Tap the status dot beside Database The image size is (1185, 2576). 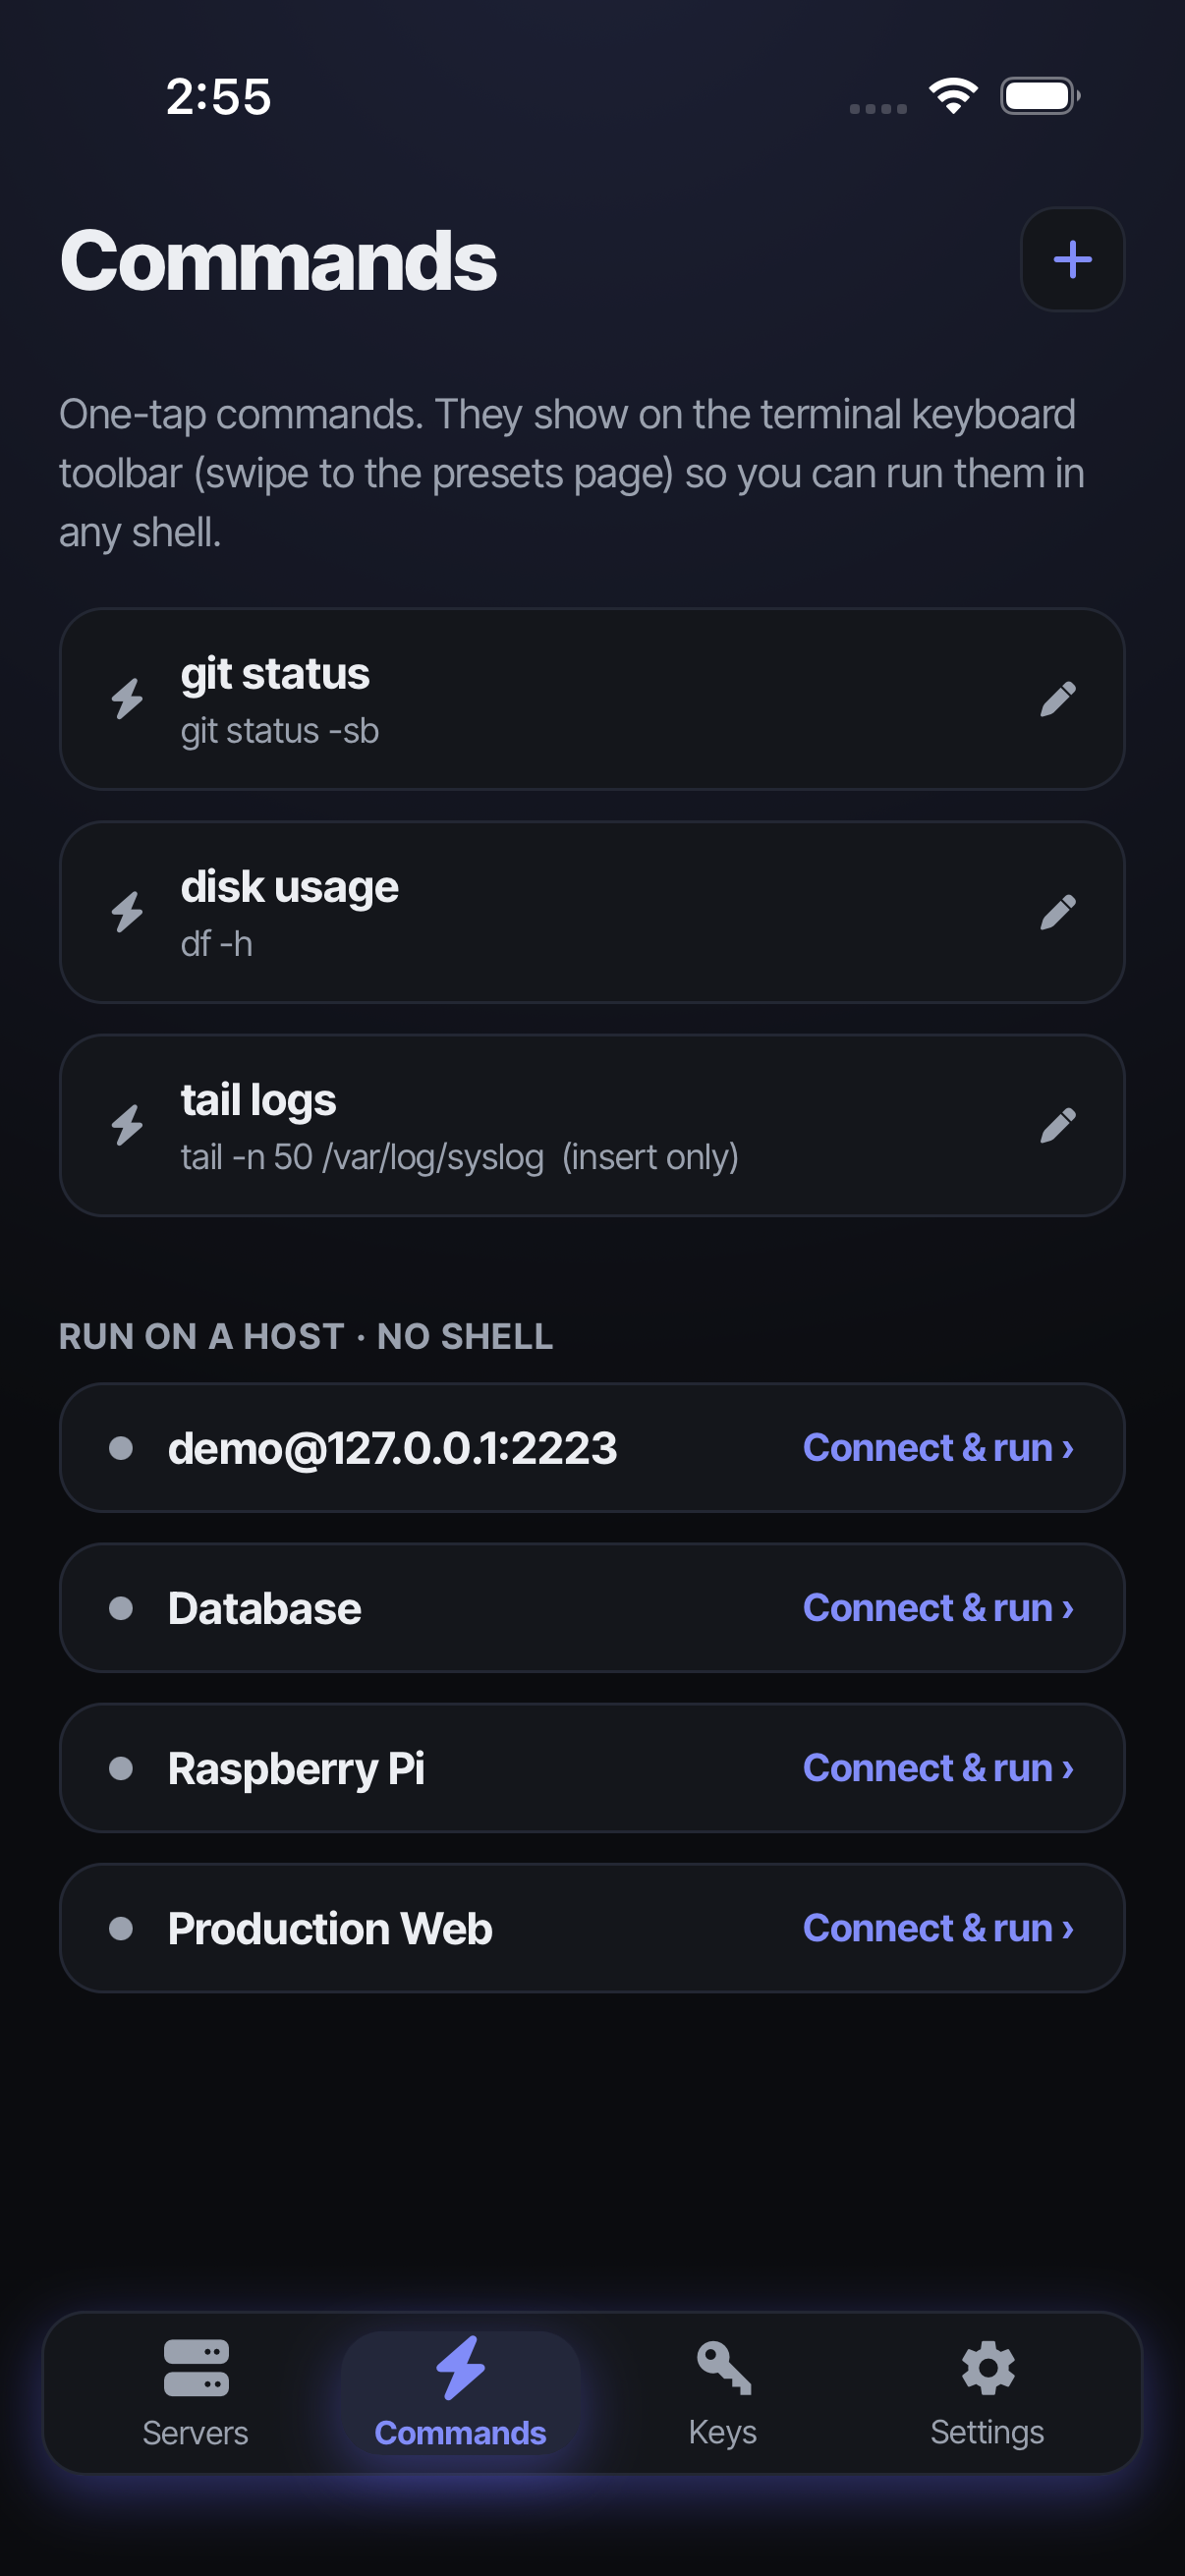(x=121, y=1608)
